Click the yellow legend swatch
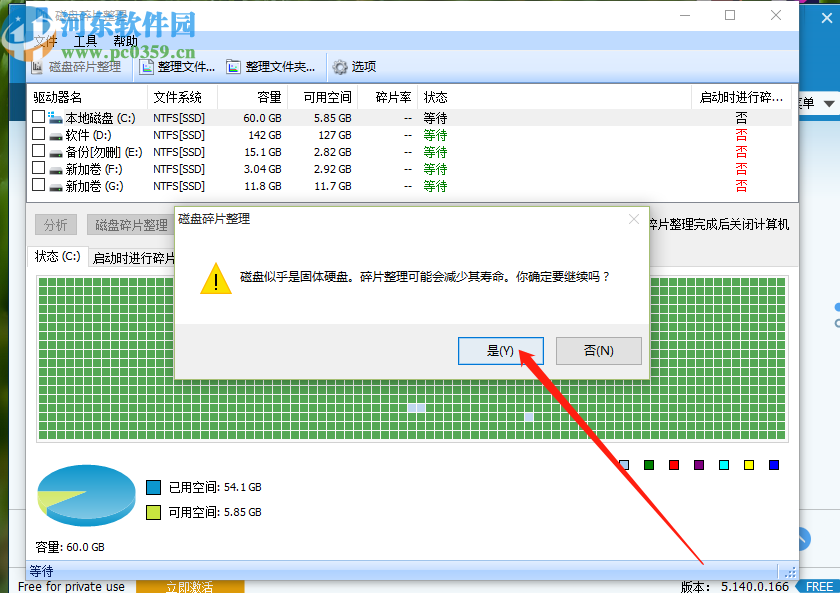Viewport: 840px width, 593px height. (749, 465)
